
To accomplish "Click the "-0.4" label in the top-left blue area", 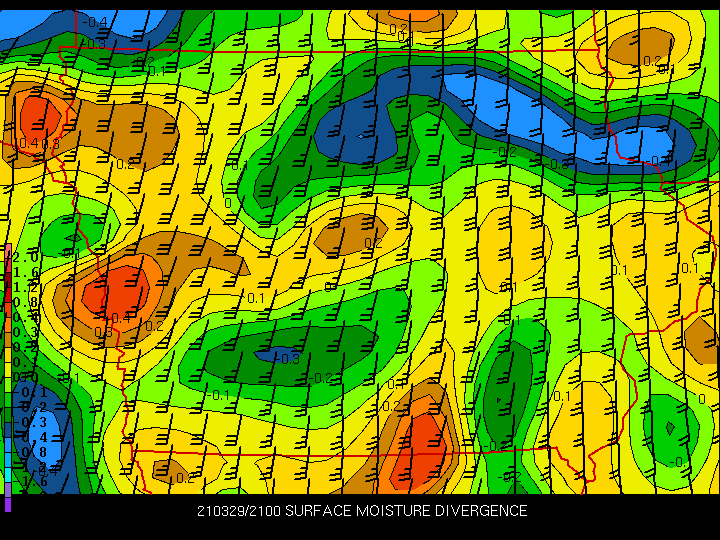I will (x=95, y=22).
